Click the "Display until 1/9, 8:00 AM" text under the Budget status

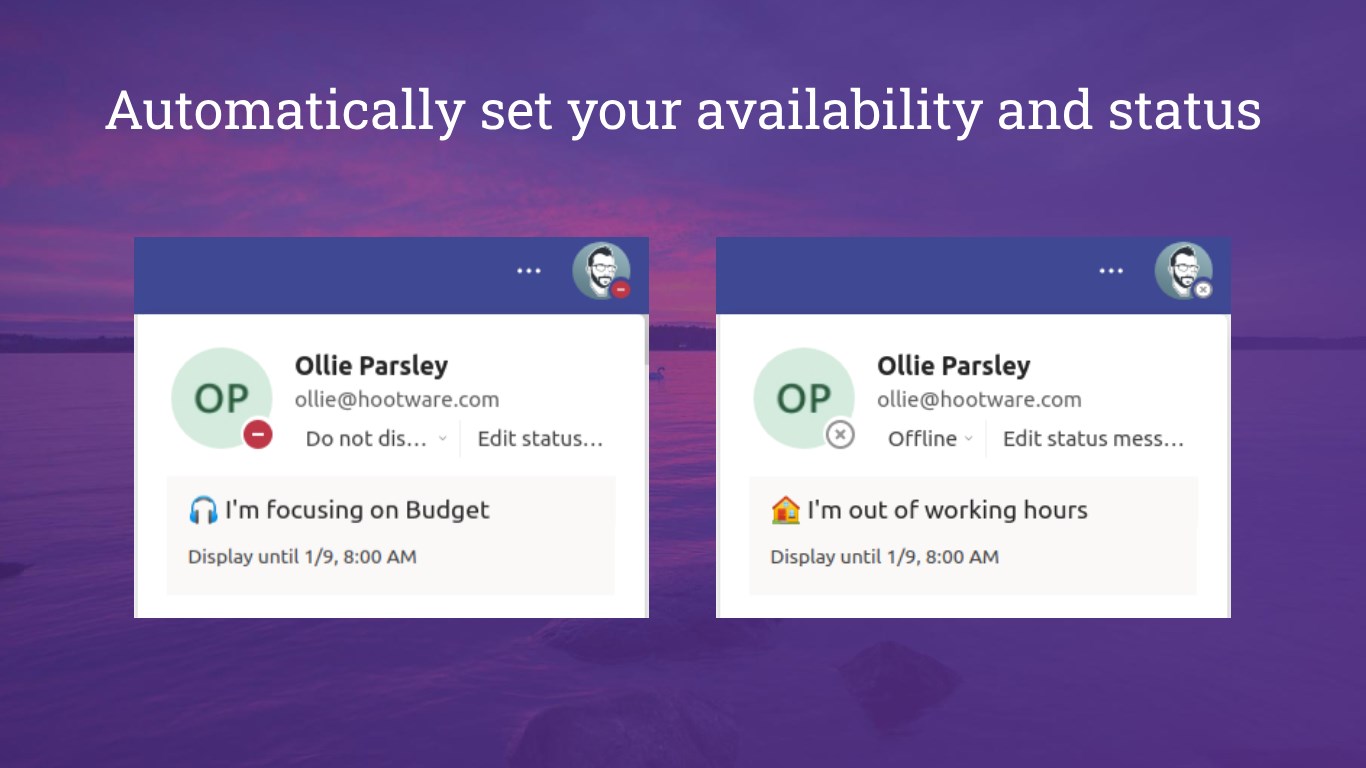(x=302, y=557)
